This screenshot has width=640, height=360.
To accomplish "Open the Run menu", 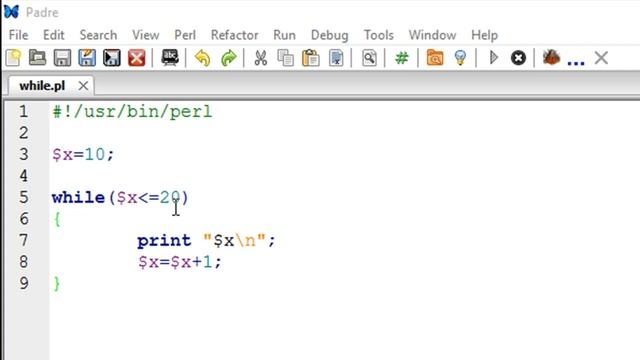I will point(284,35).
